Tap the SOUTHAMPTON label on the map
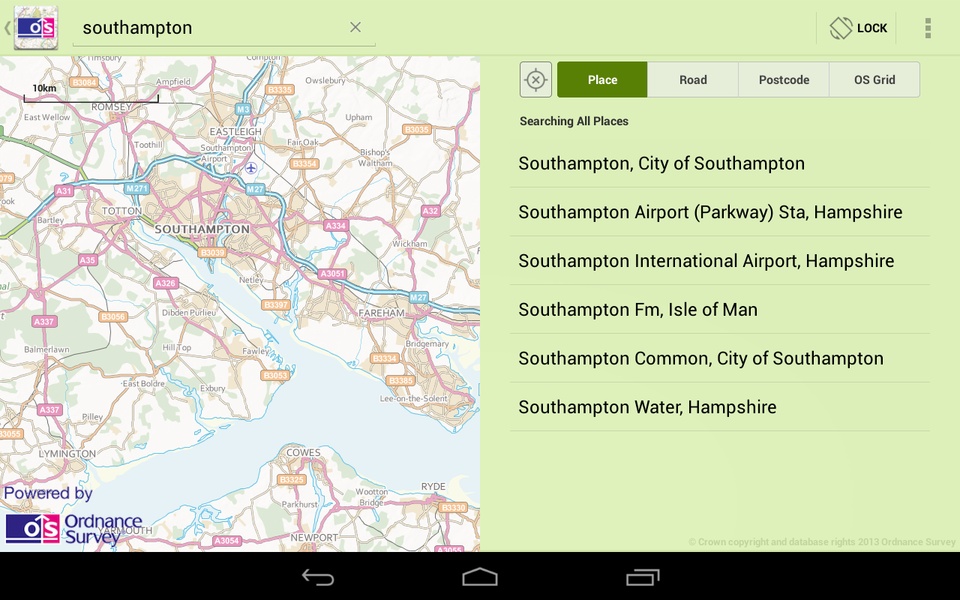Screen dimensions: 960x600 (x=202, y=229)
